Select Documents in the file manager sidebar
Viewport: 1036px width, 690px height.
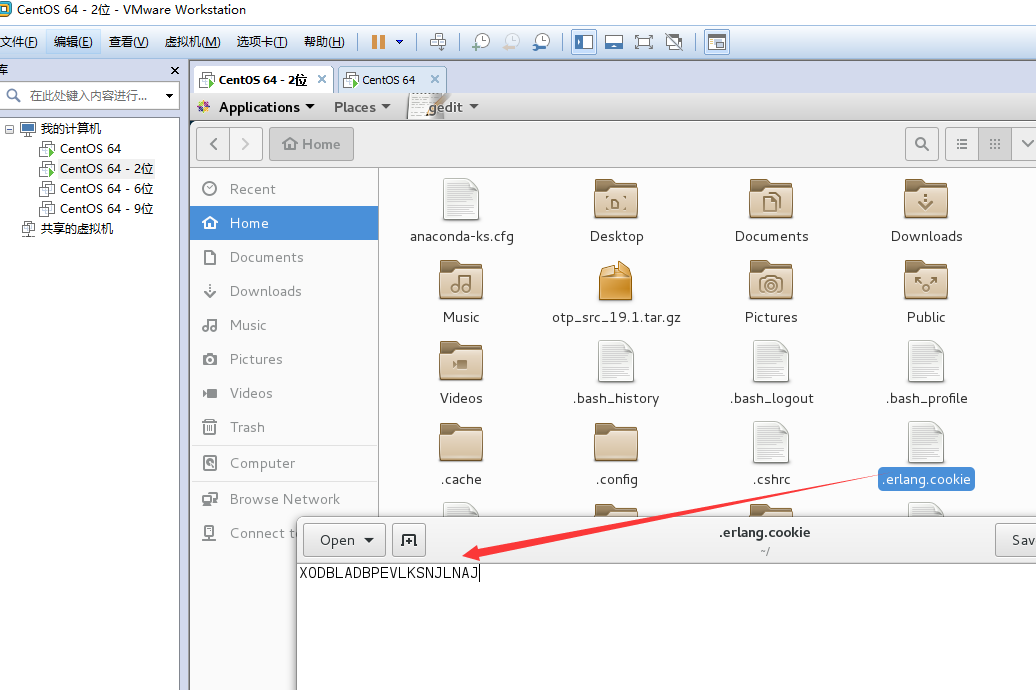pyautogui.click(x=284, y=257)
